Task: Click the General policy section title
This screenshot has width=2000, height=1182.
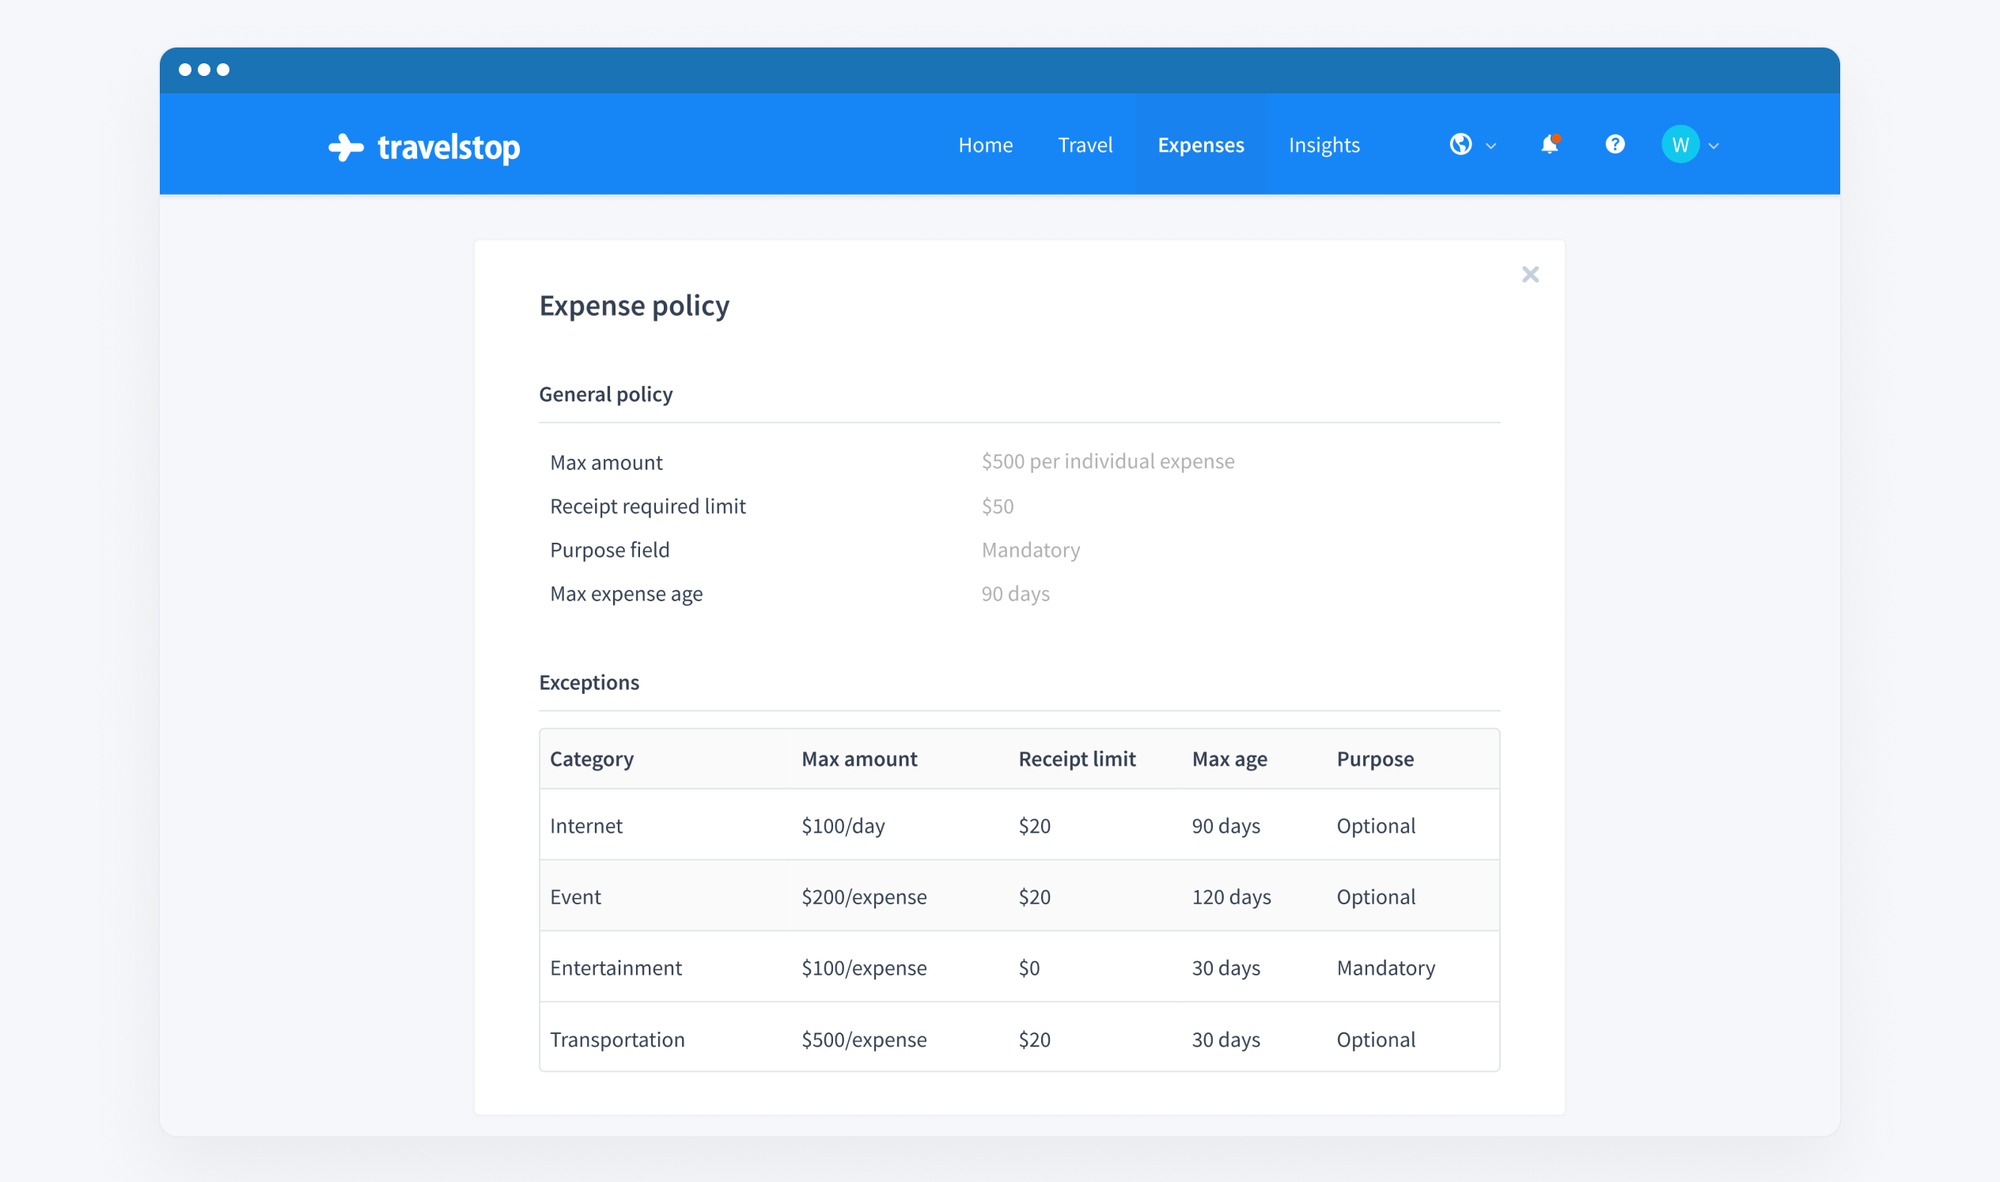Action: tap(606, 394)
